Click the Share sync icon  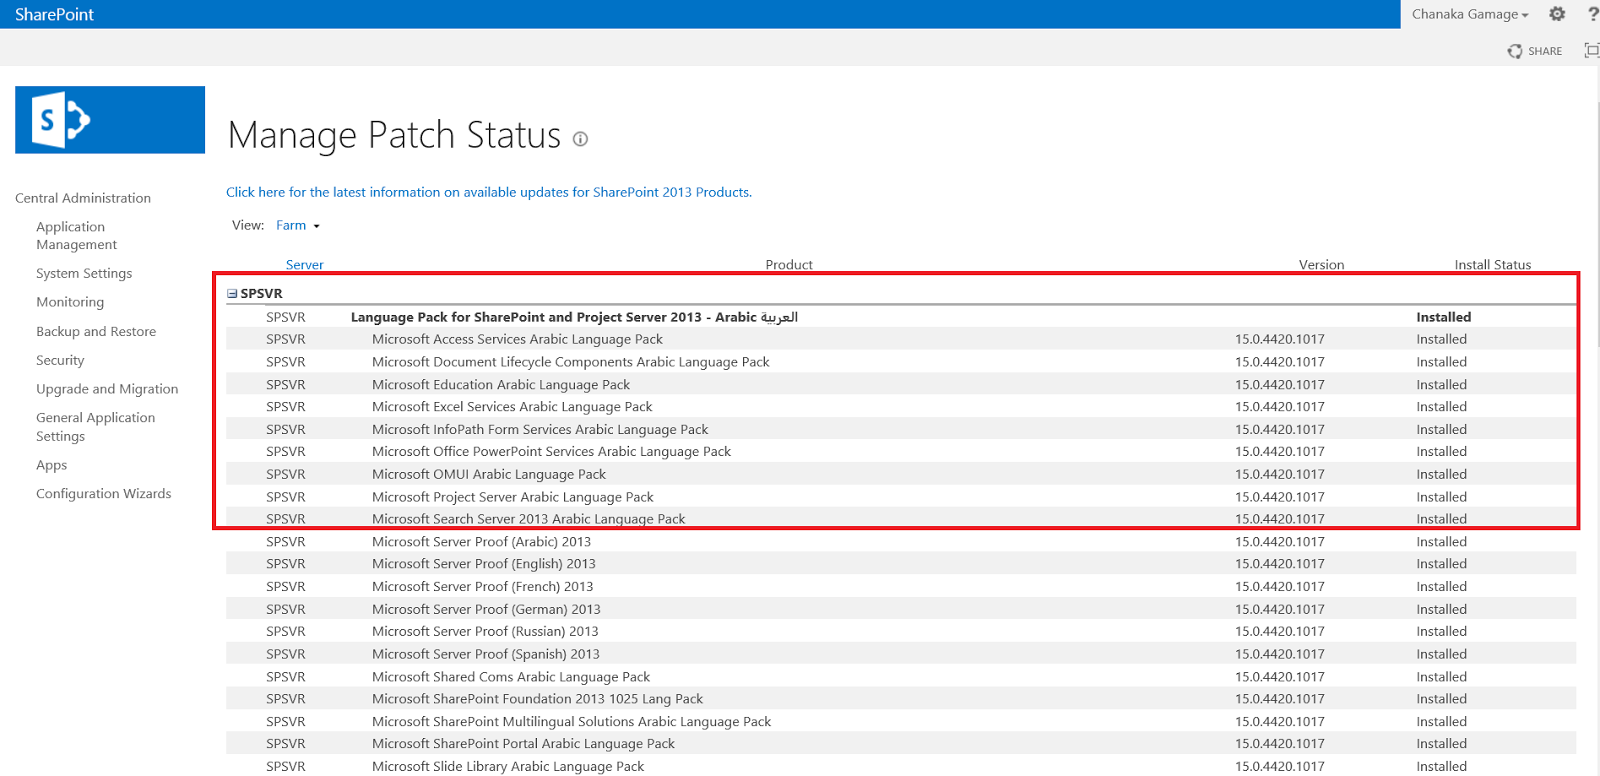coord(1515,51)
